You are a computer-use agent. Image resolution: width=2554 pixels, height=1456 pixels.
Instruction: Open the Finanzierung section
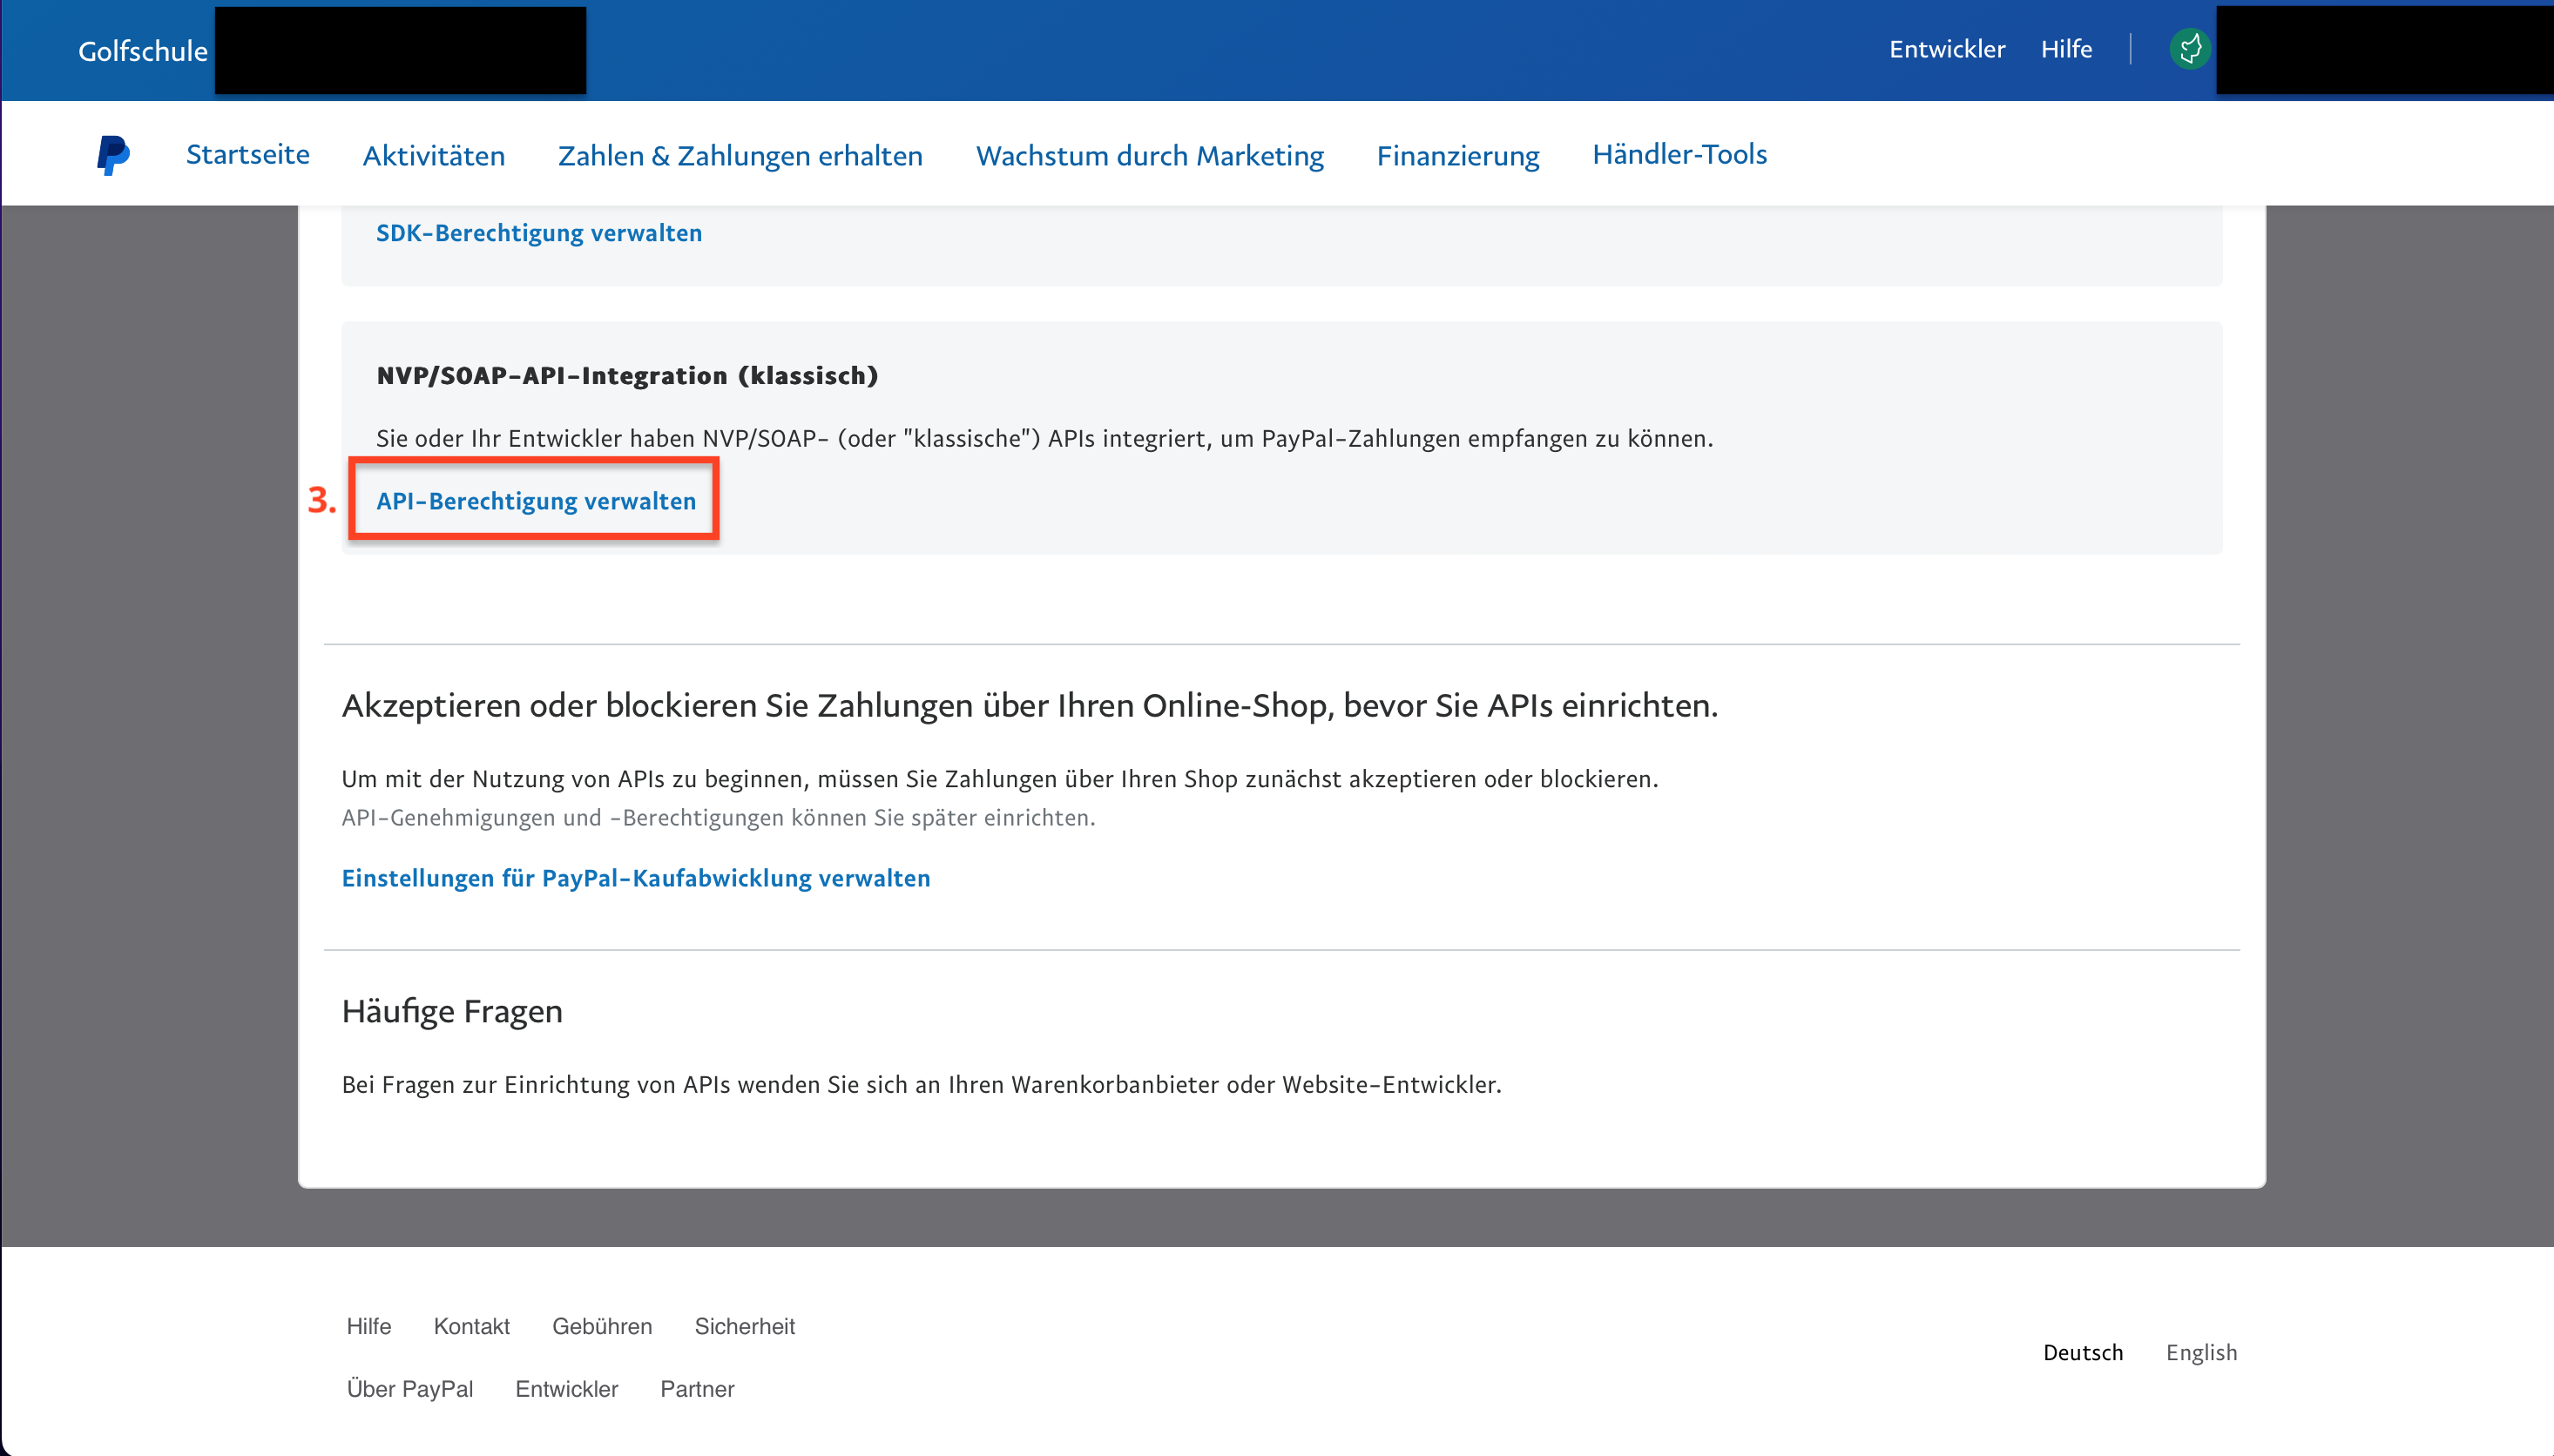click(x=1458, y=155)
